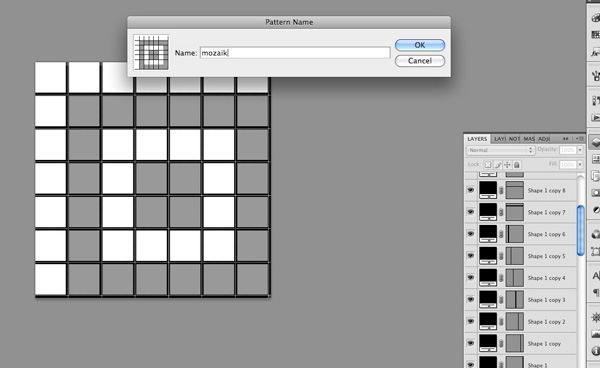Image resolution: width=600 pixels, height=368 pixels.
Task: Click the Fill percentage field
Action: click(x=568, y=165)
